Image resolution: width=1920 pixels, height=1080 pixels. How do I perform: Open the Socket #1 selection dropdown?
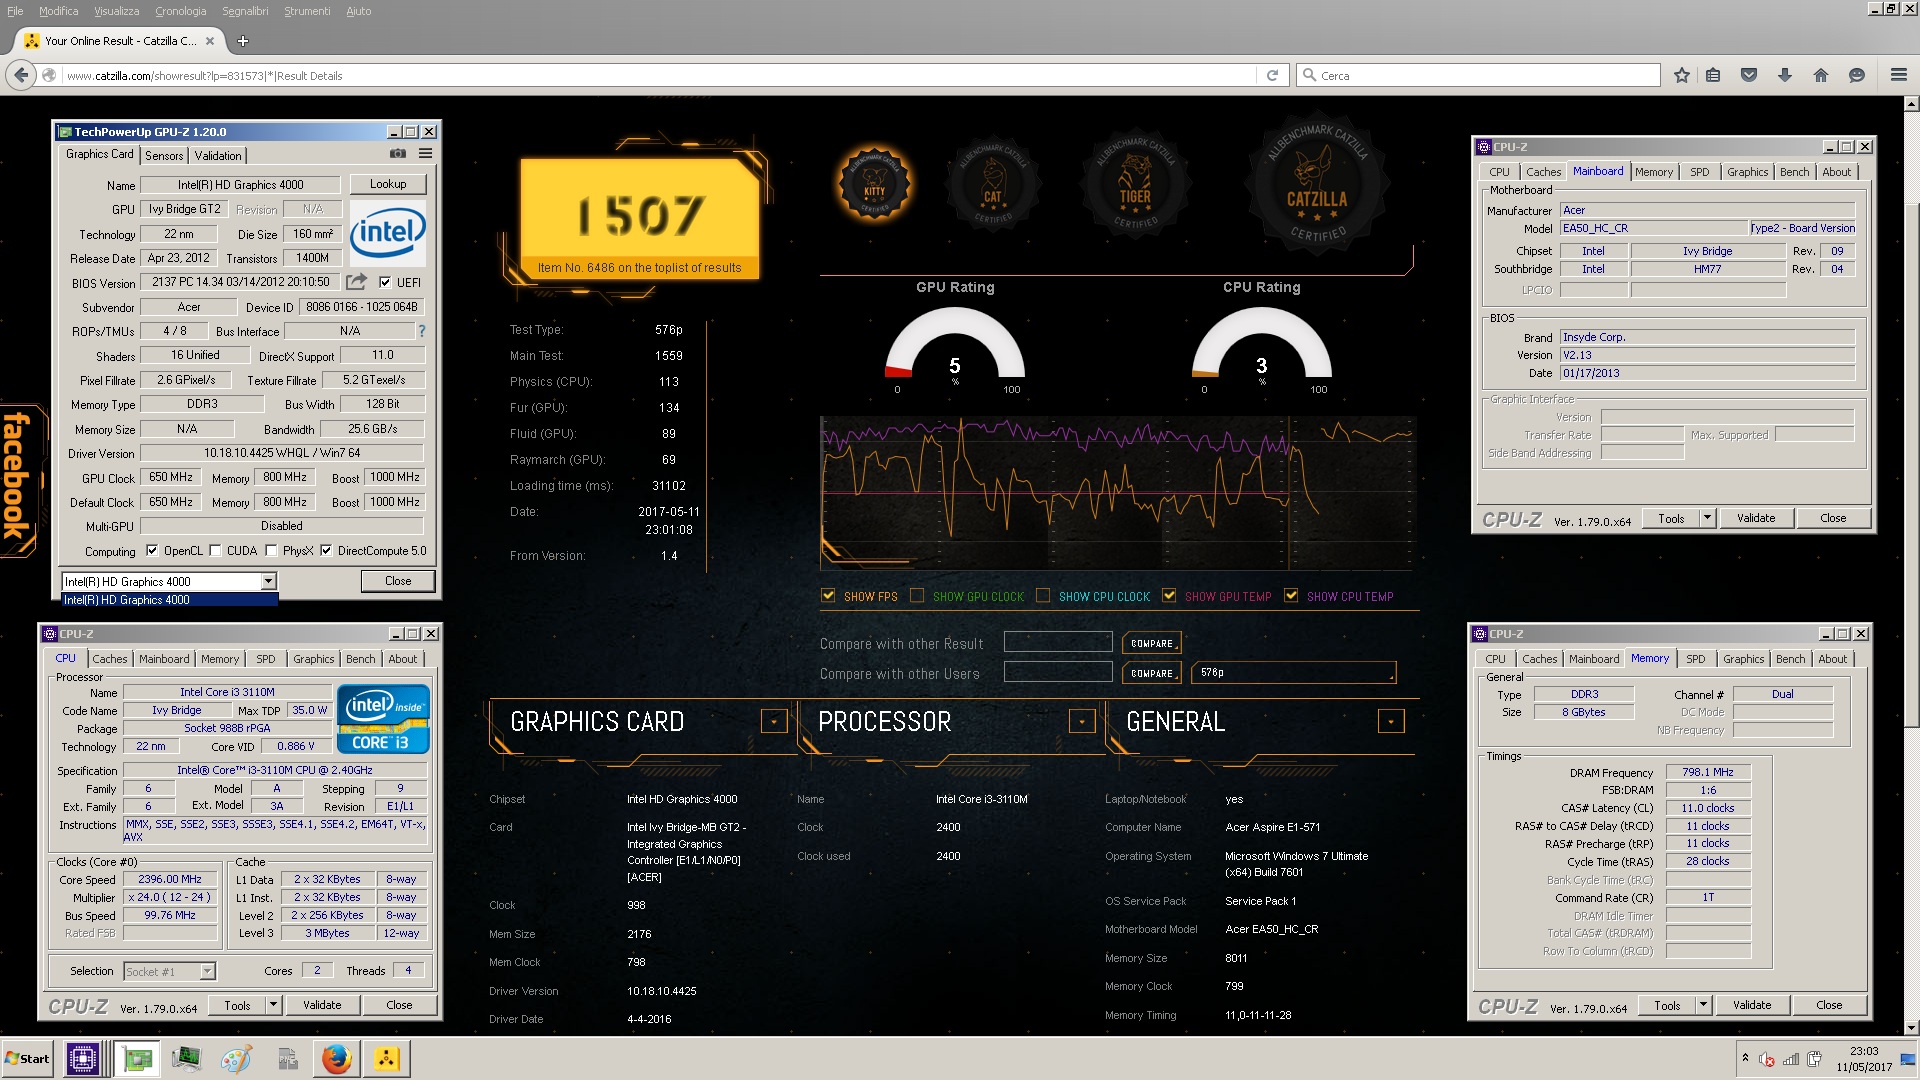click(207, 971)
